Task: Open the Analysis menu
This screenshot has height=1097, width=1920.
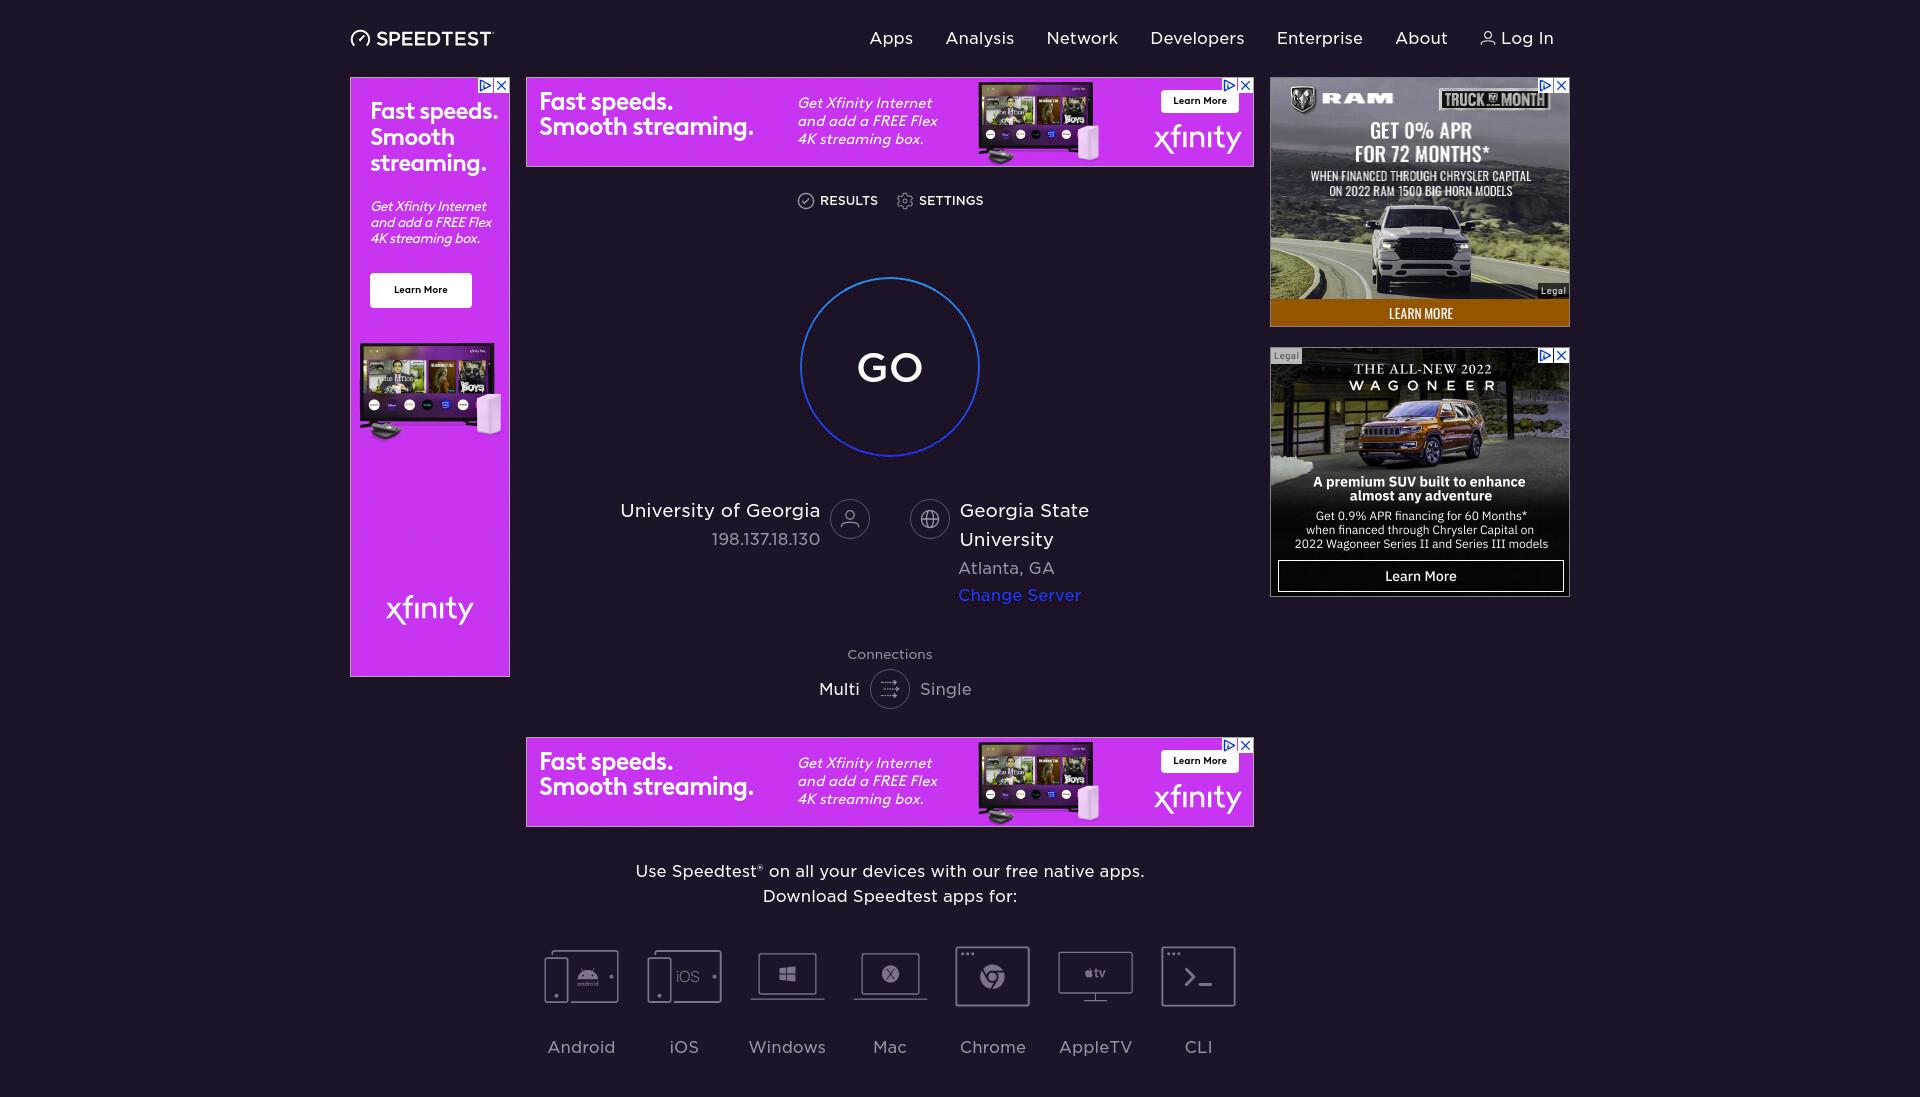Action: point(979,38)
